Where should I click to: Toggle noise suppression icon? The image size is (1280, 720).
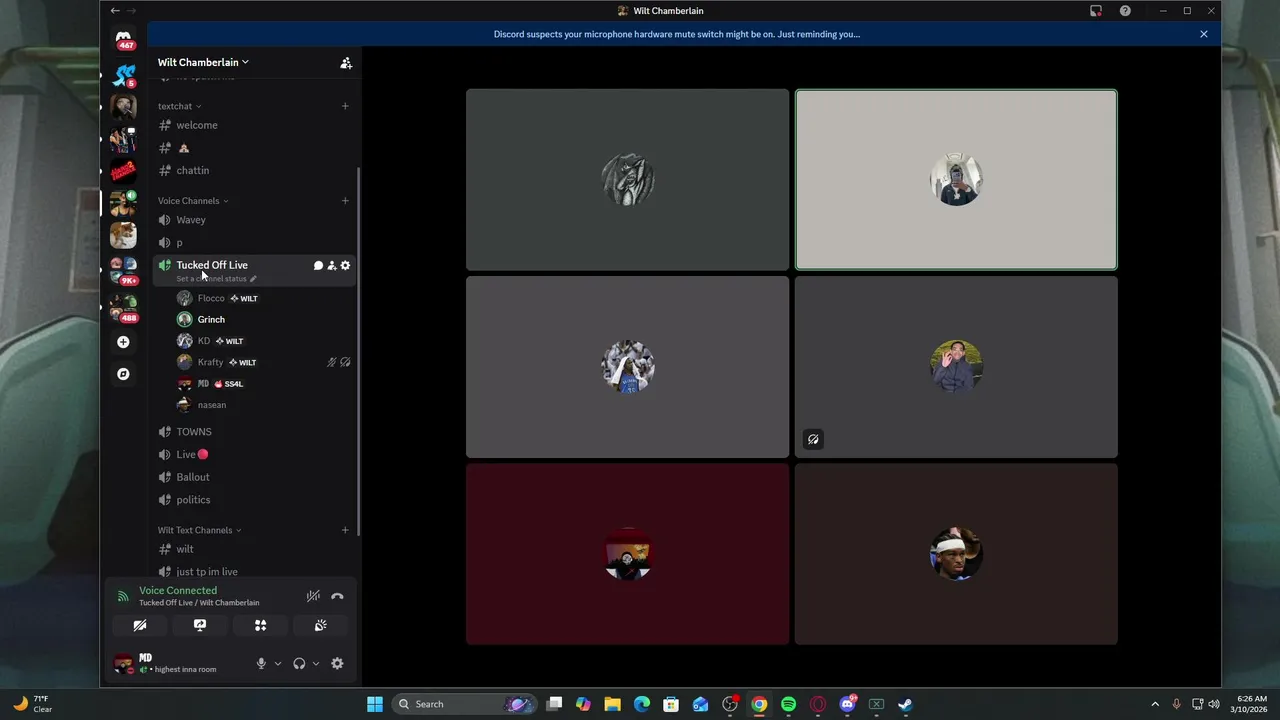313,596
